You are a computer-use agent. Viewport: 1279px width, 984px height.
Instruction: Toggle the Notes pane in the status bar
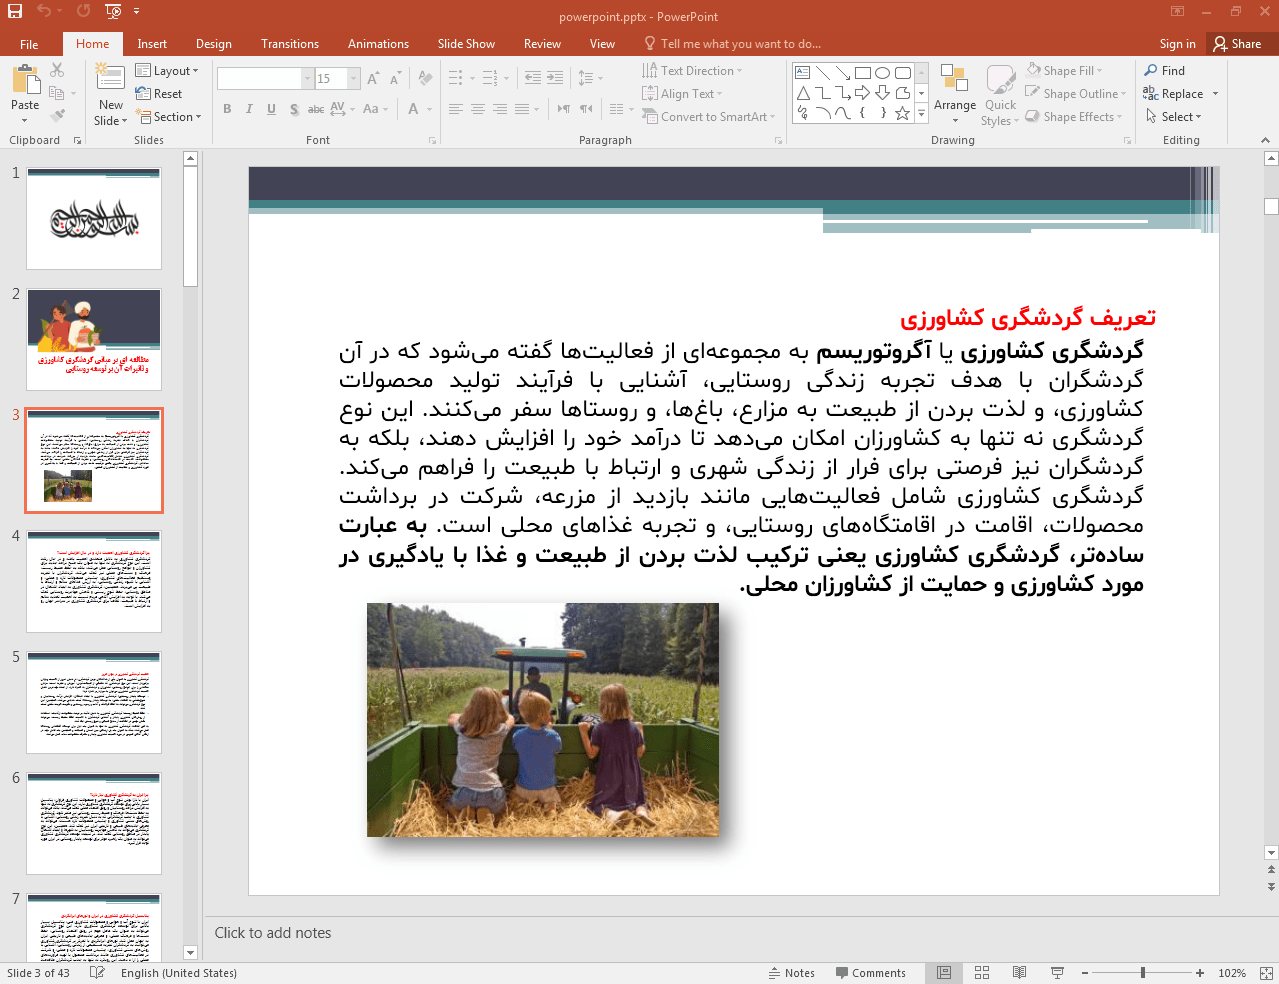791,973
